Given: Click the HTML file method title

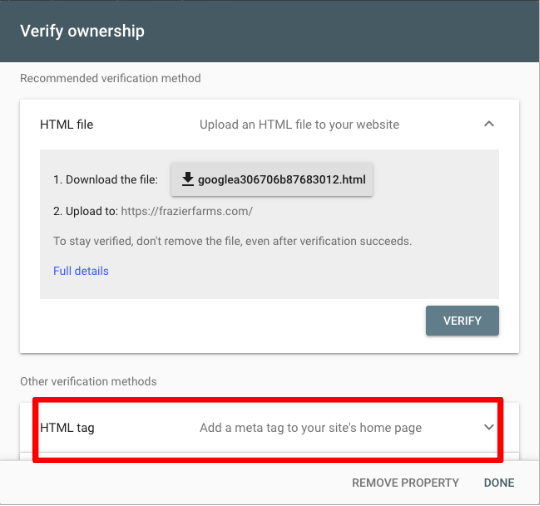Looking at the screenshot, I should point(67,124).
